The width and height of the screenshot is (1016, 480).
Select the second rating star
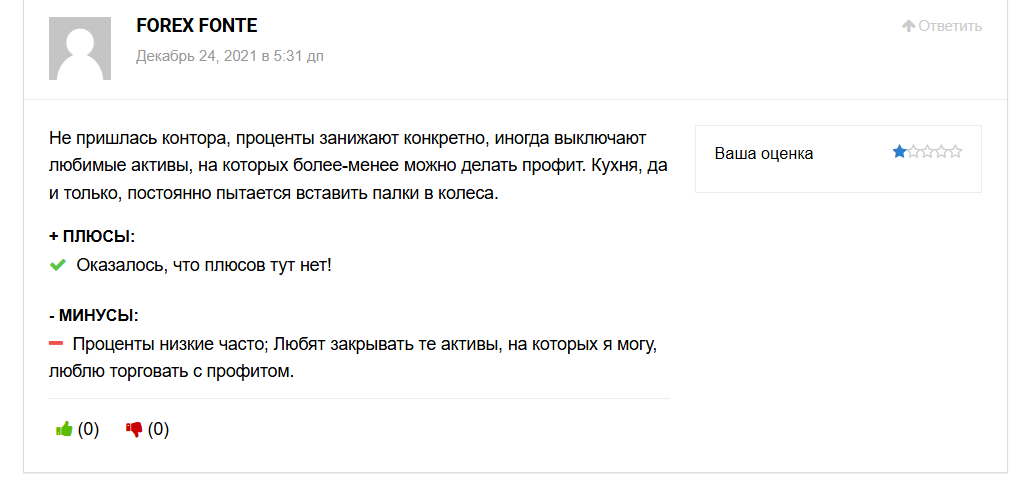click(914, 153)
